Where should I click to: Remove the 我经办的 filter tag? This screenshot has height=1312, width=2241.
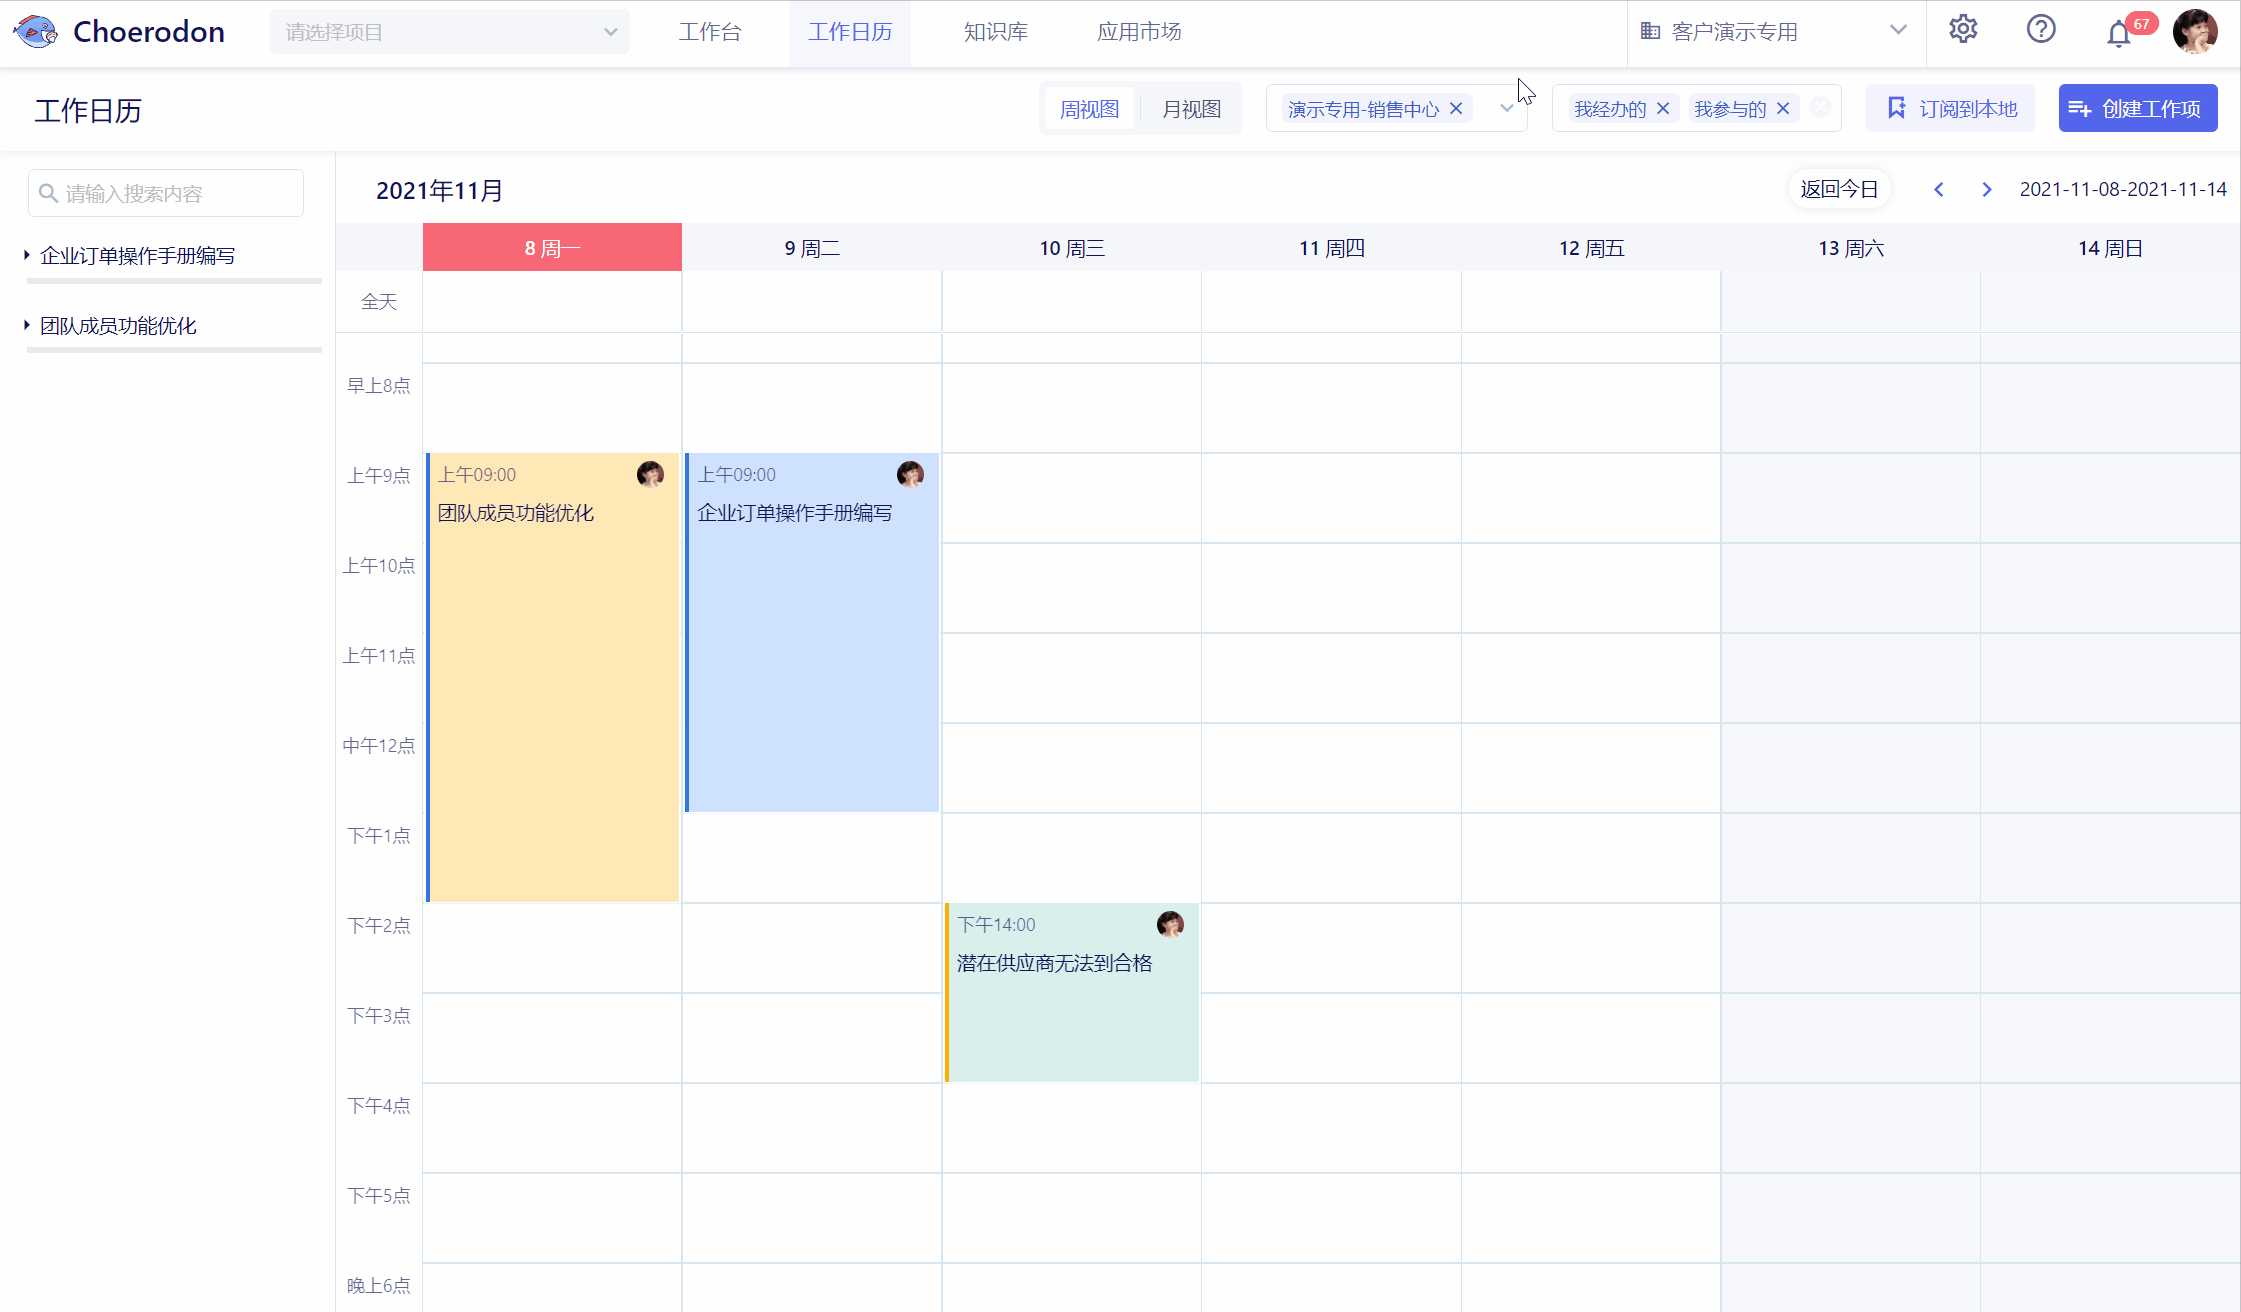pos(1663,109)
